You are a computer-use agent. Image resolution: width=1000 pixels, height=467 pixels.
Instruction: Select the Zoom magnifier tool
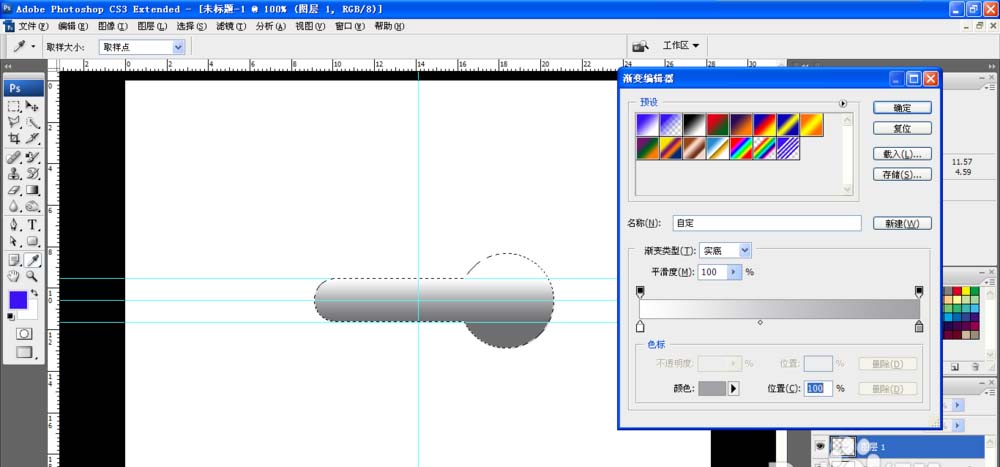tap(33, 276)
